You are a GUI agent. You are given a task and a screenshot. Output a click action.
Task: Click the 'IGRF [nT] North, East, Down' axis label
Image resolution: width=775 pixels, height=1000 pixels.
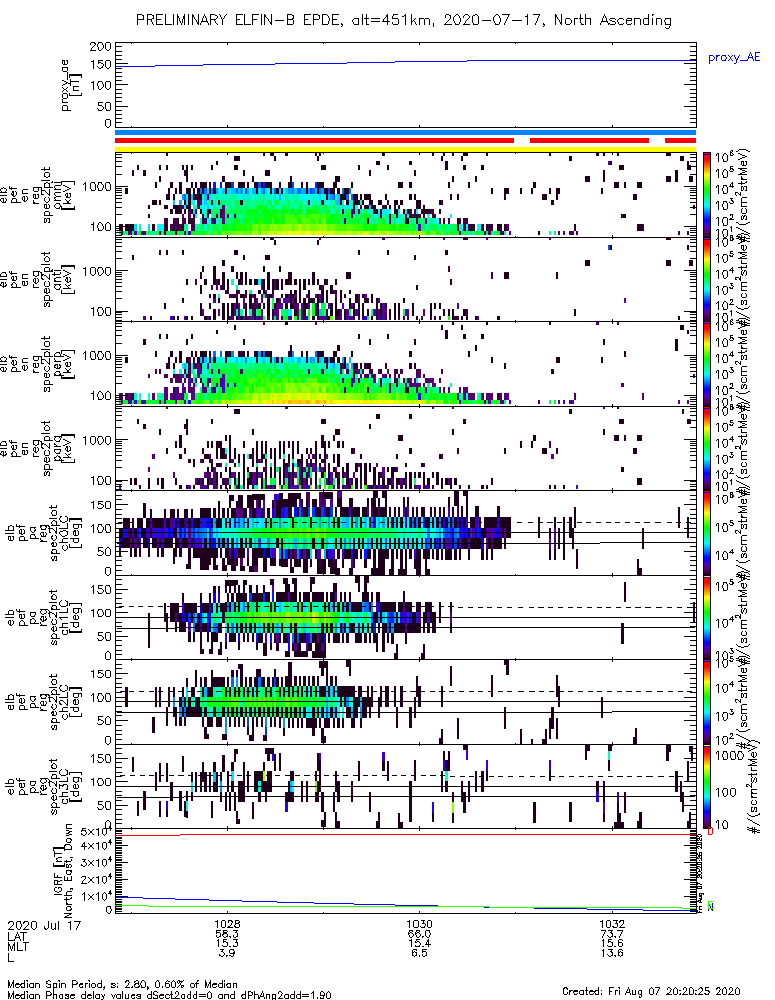pos(63,871)
